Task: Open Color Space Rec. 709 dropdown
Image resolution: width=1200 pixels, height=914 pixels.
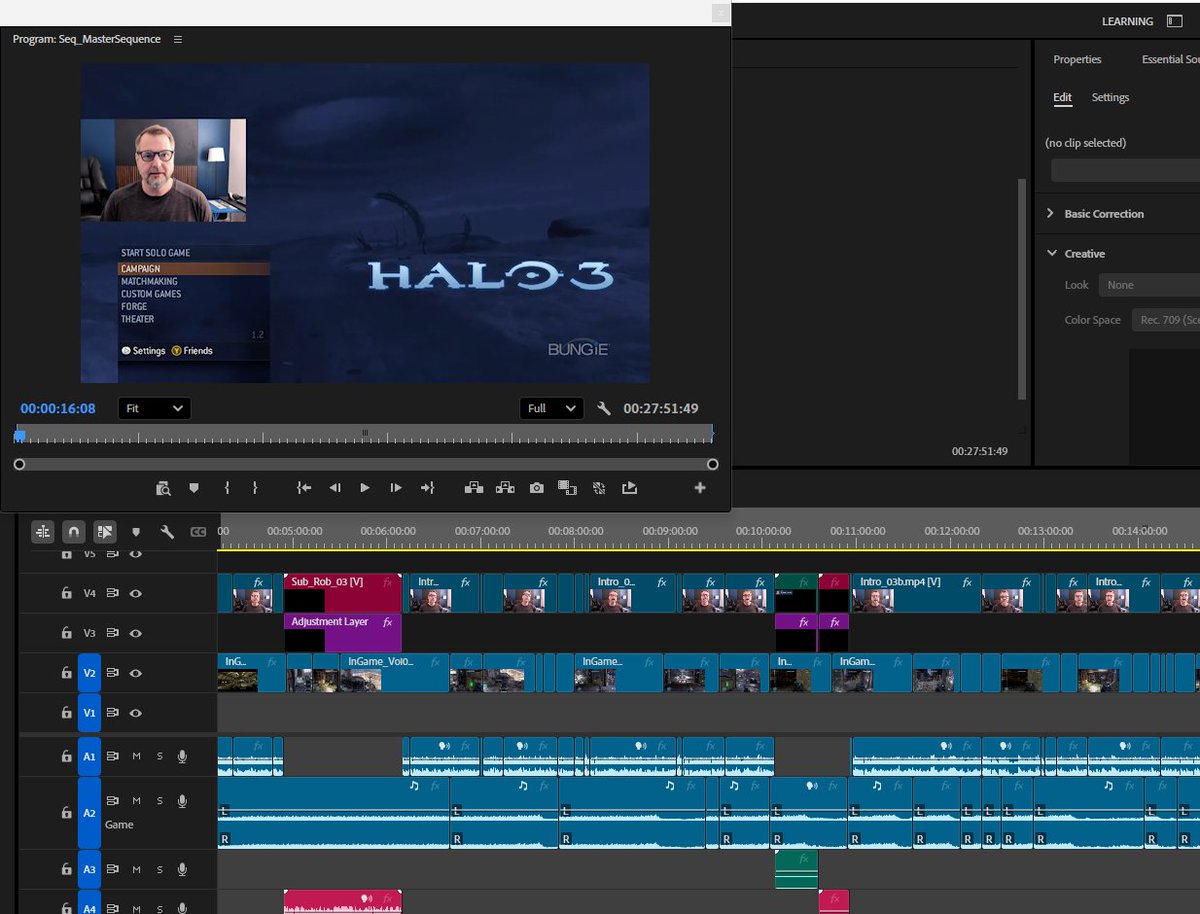Action: point(1166,320)
